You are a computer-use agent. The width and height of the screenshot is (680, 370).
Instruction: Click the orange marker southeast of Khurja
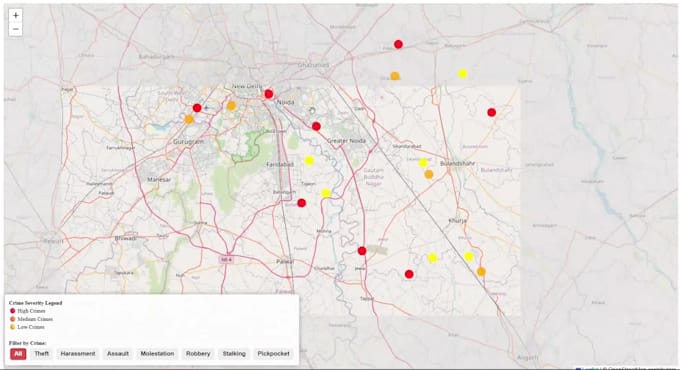481,272
